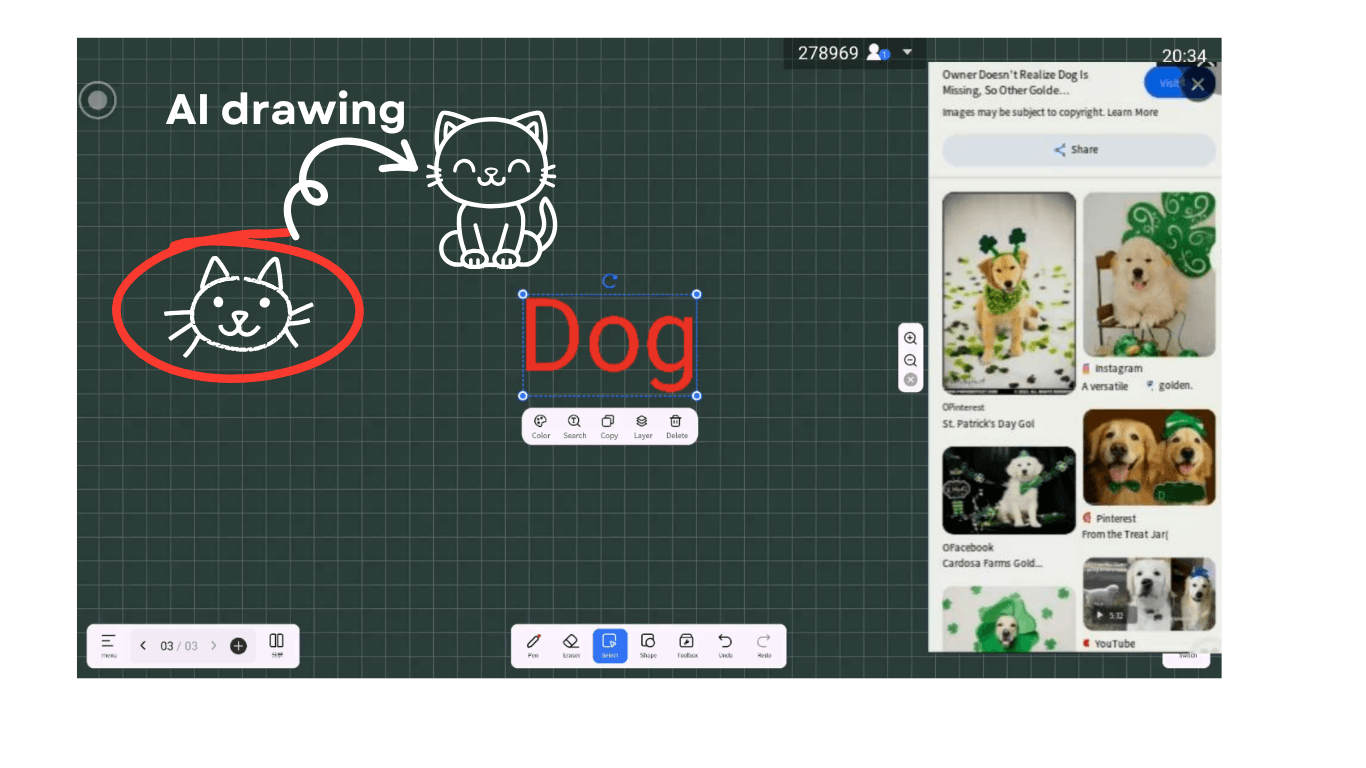Copy the selected Dog object
The image size is (1366, 768).
pos(608,426)
